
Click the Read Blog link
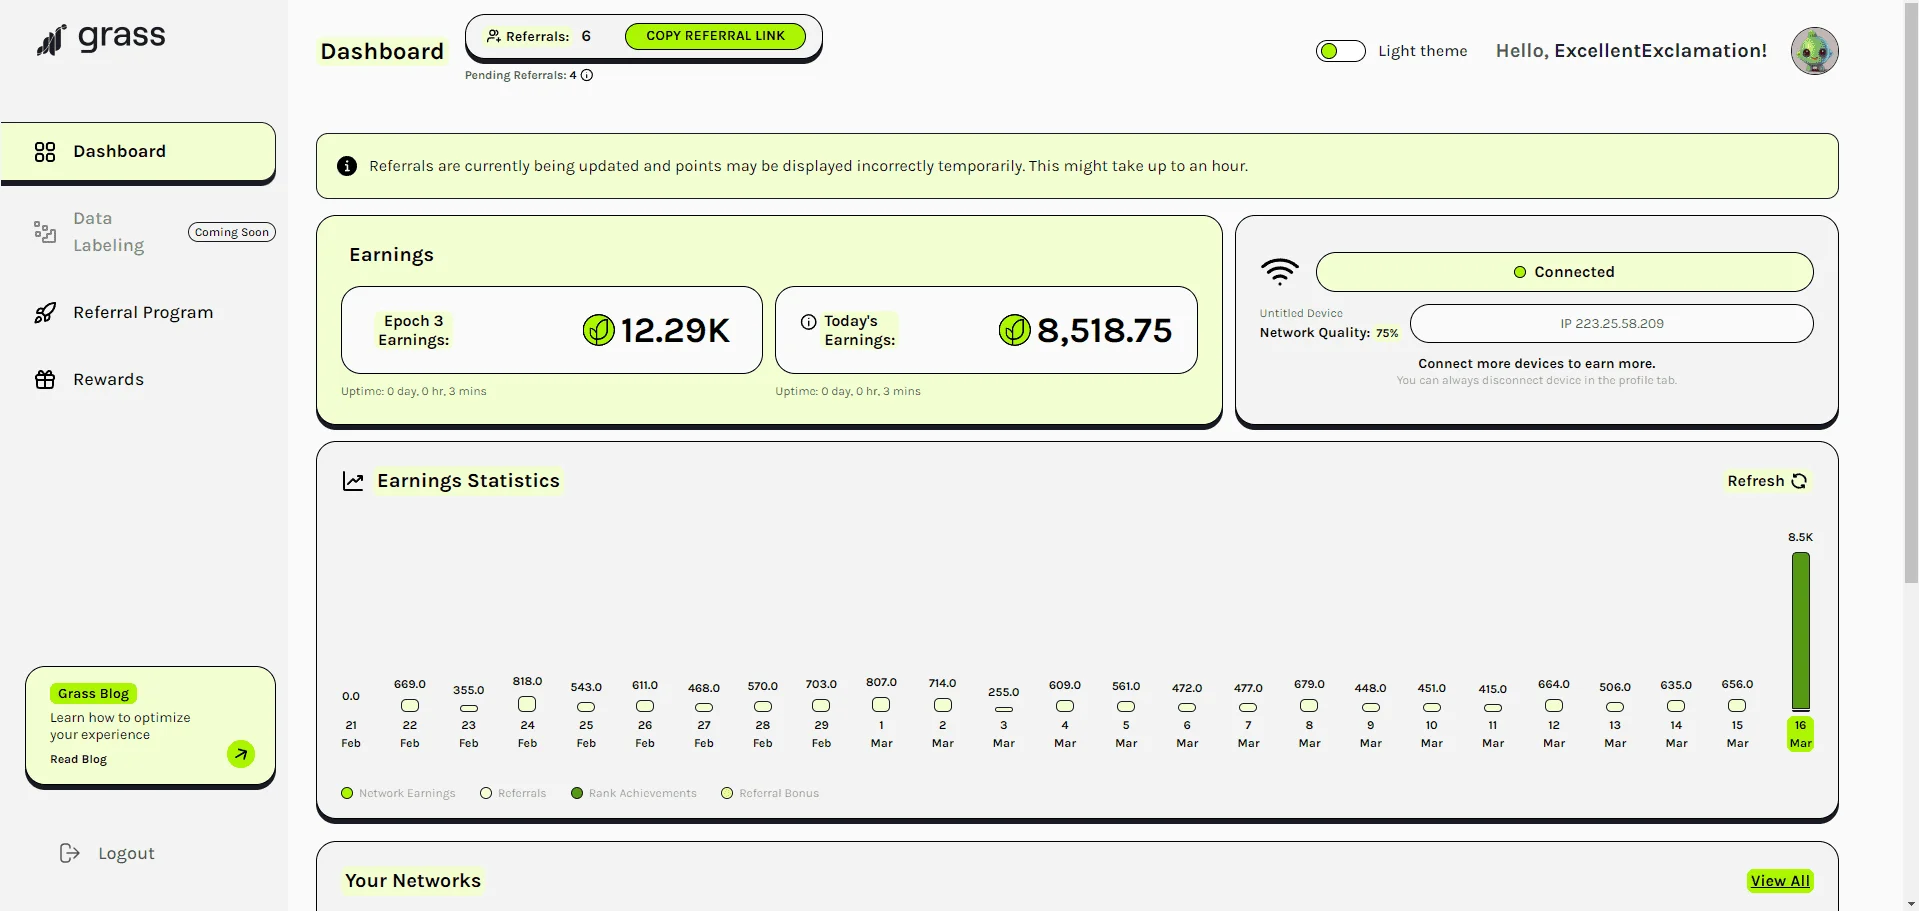pos(78,759)
